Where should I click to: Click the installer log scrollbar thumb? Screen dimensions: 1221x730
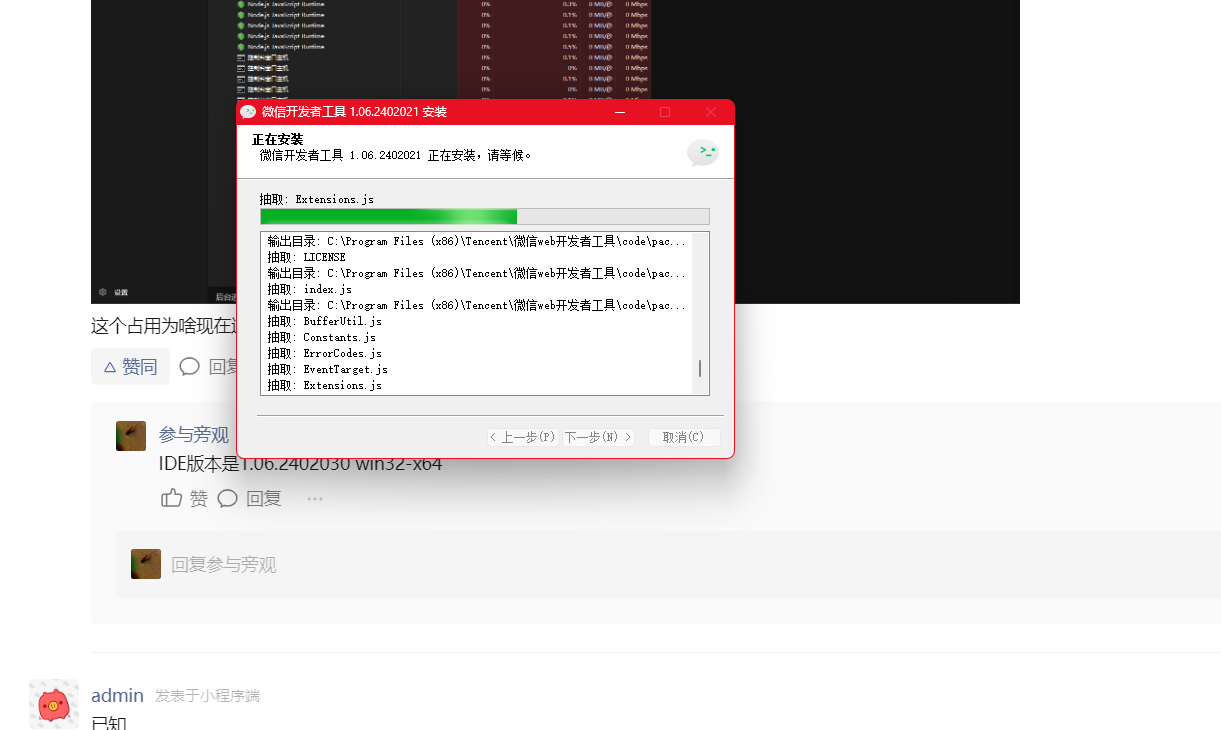pos(700,369)
